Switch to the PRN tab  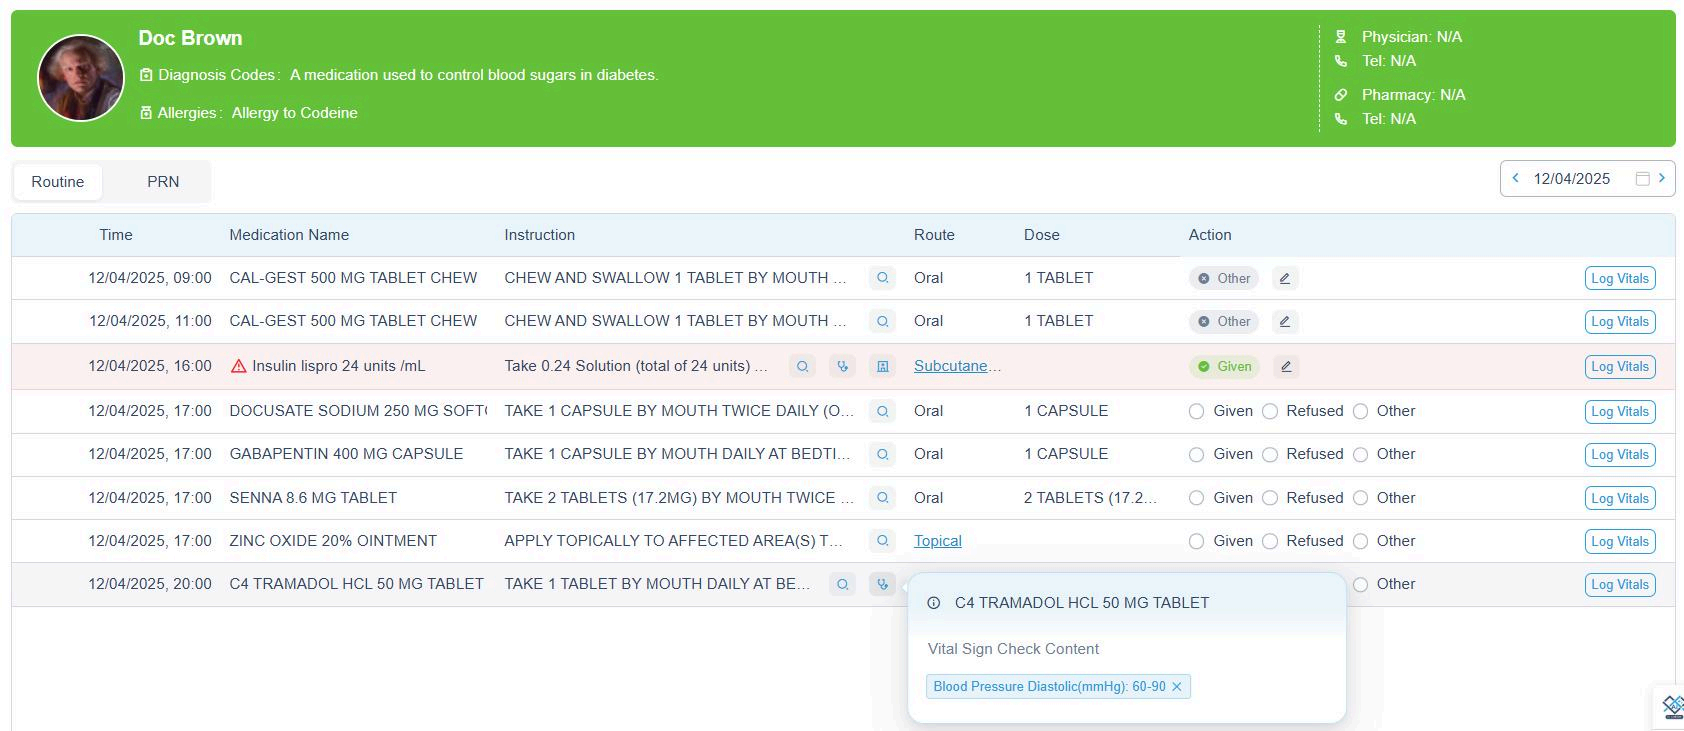163,182
